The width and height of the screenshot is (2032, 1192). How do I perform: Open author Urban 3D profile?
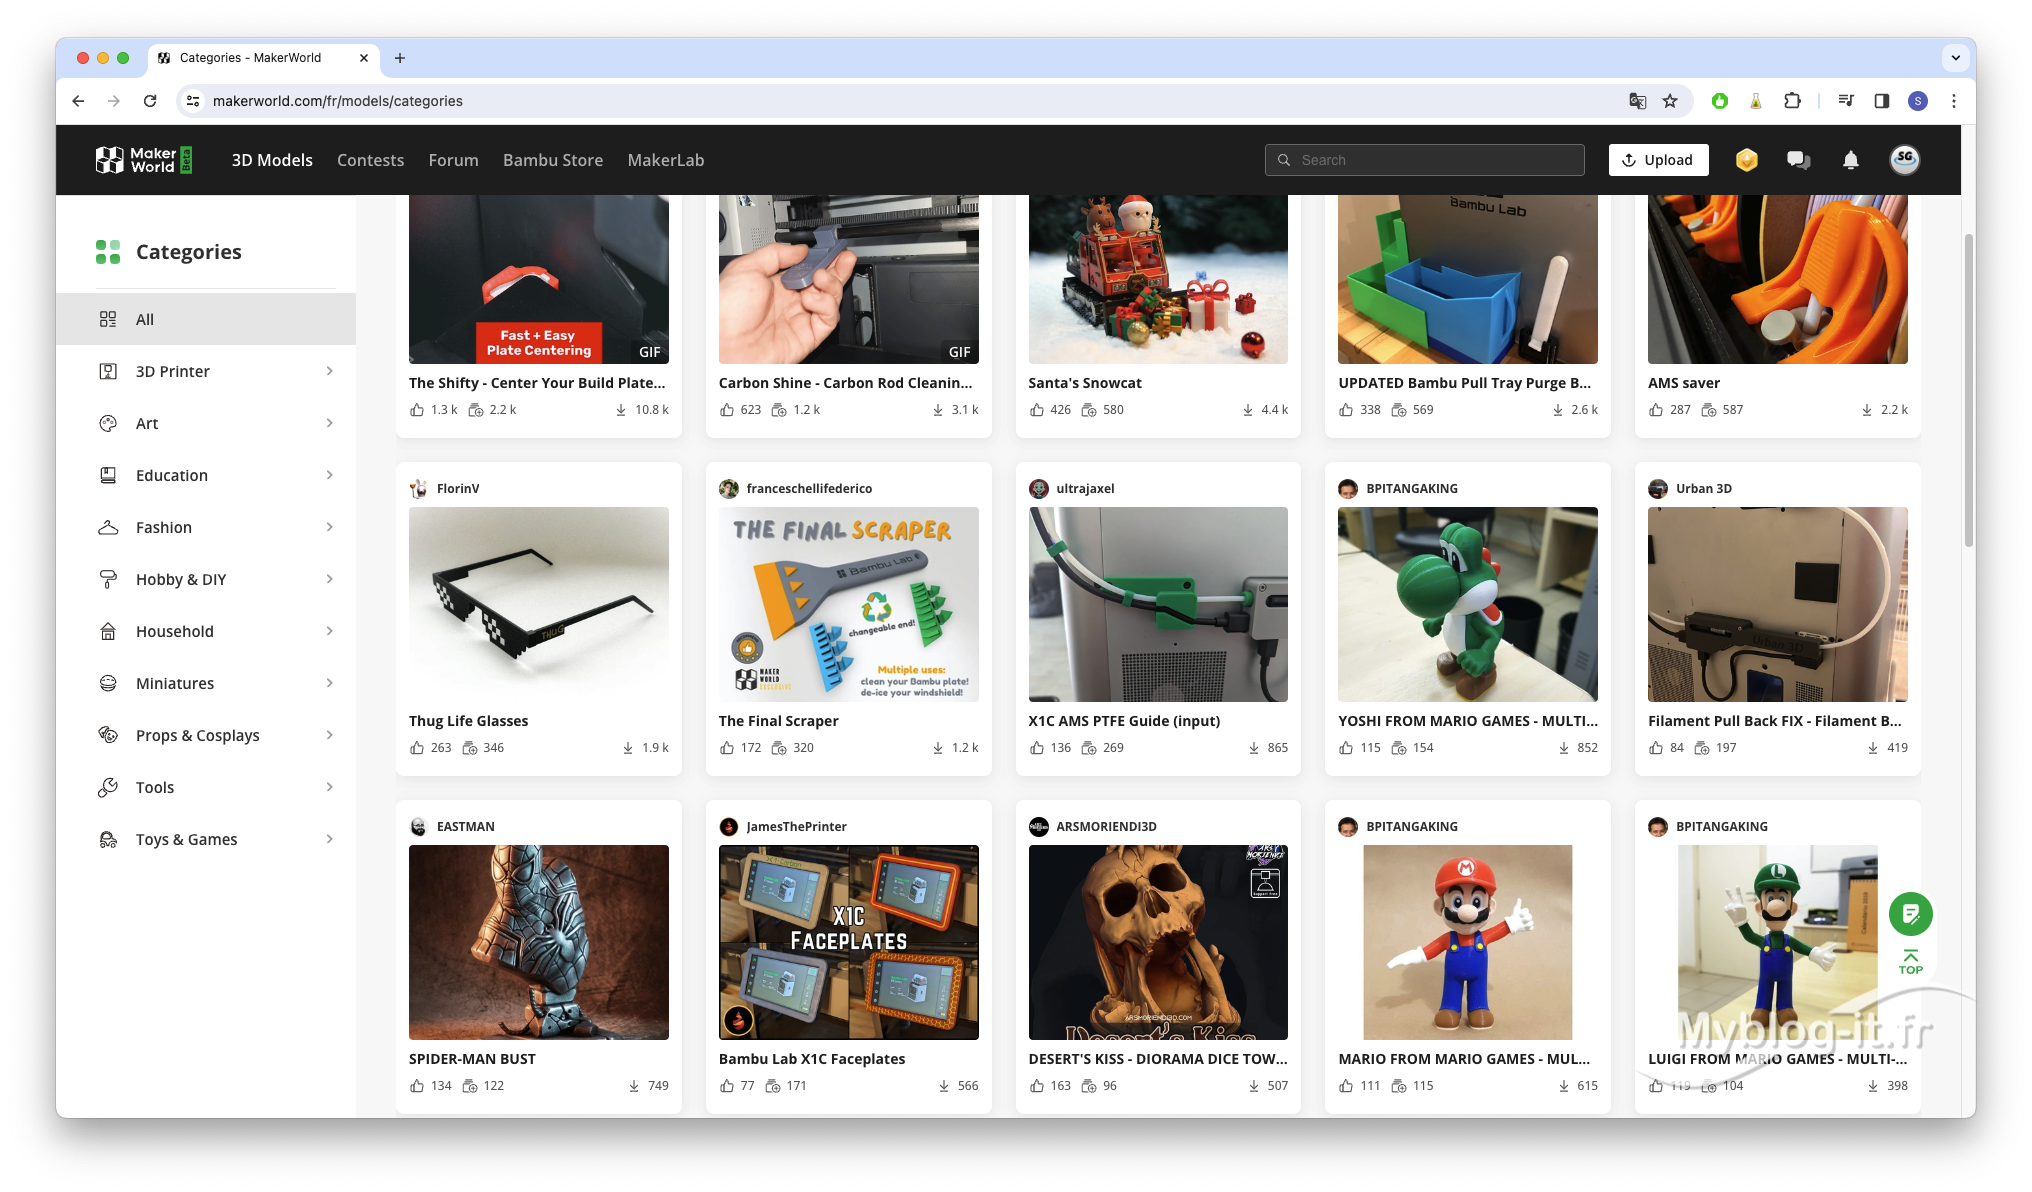pyautogui.click(x=1704, y=489)
